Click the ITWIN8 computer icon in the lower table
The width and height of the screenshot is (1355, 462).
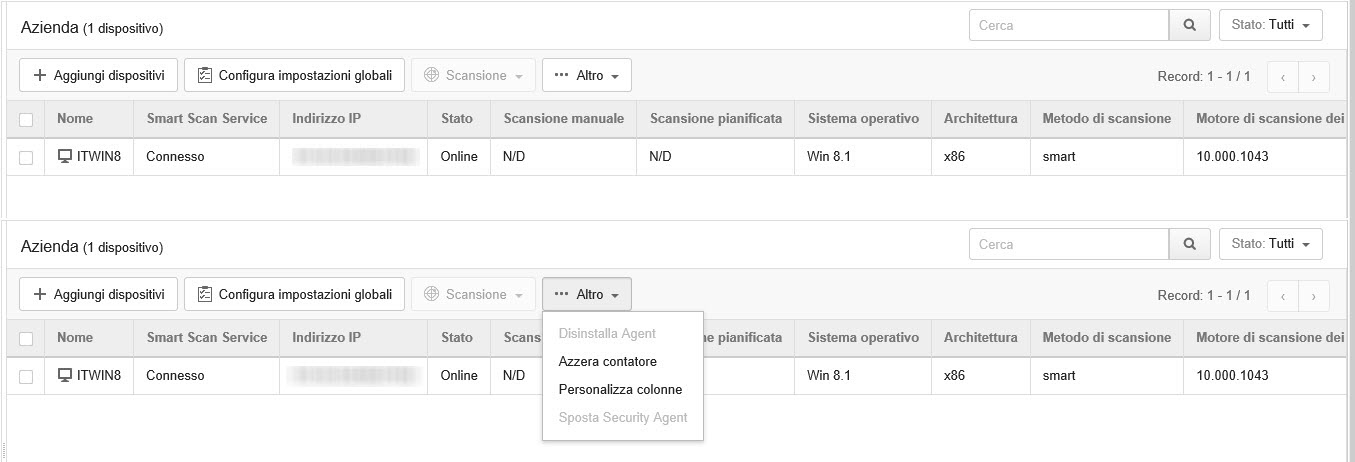pos(65,375)
